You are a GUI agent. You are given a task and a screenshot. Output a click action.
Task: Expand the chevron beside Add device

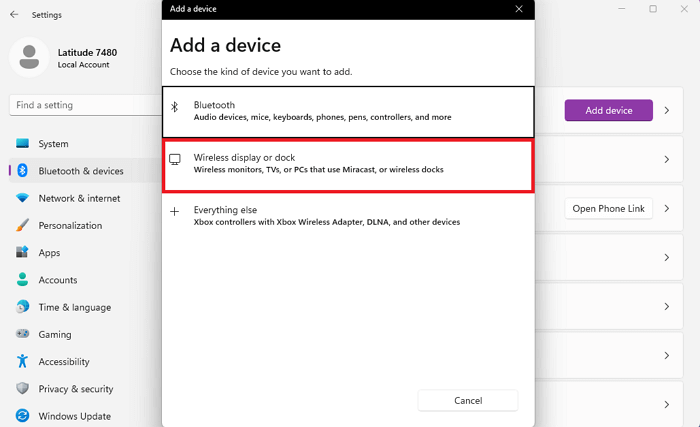667,110
